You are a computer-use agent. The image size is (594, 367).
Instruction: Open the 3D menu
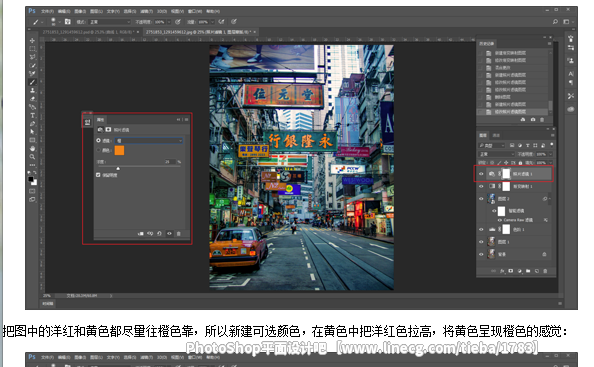[161, 11]
